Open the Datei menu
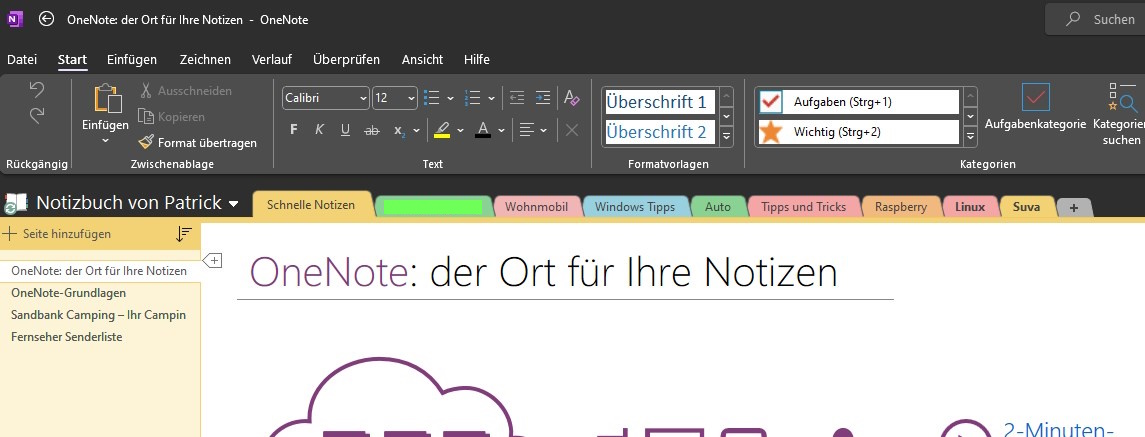Screen dimensions: 1145x437 coord(22,60)
